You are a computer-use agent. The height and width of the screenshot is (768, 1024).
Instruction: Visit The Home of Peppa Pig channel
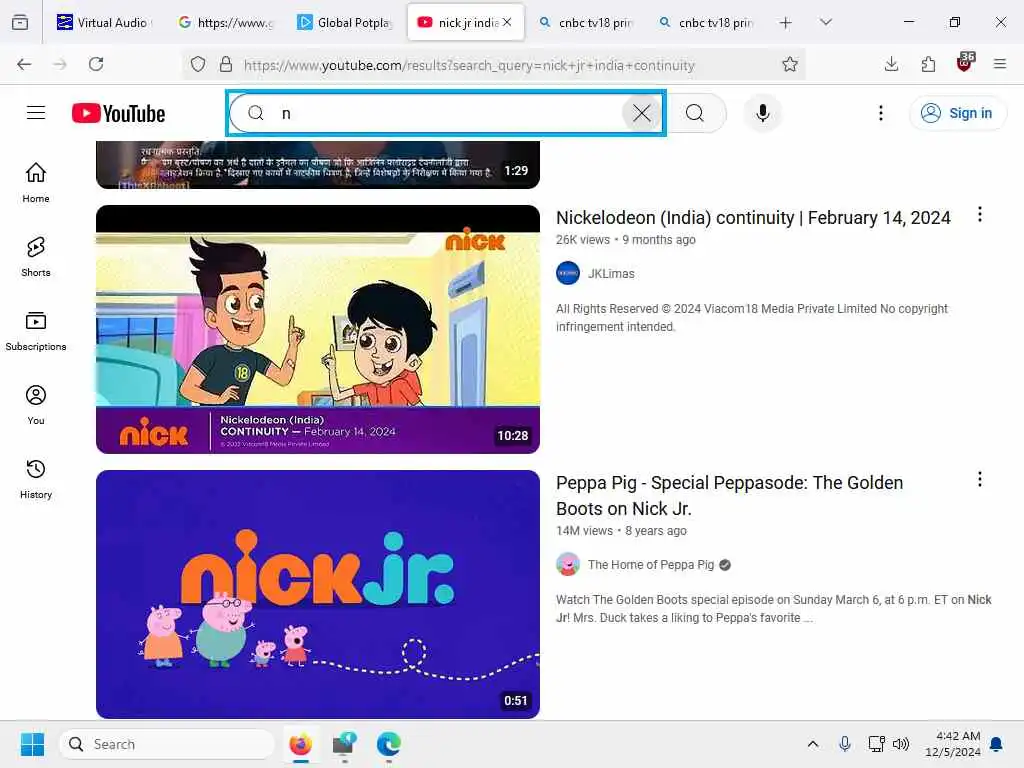[650, 565]
